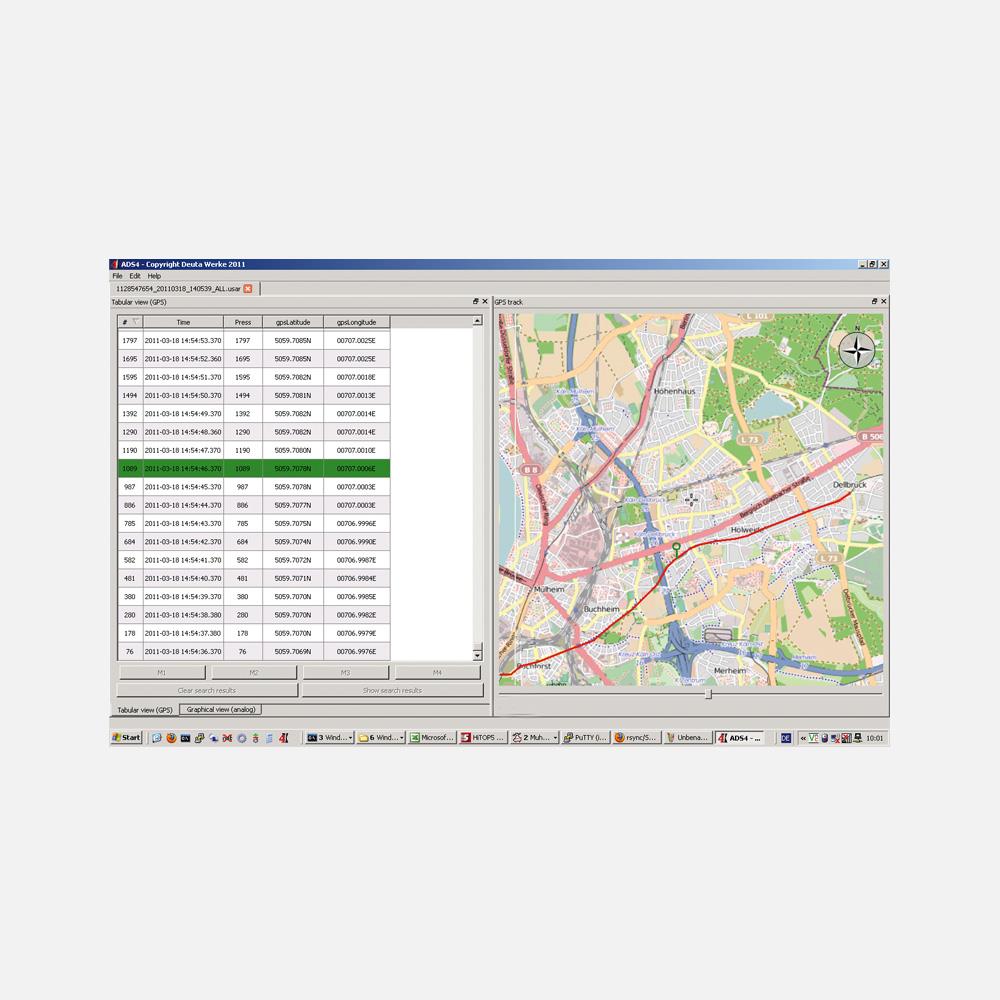Click longitude cell 00707.0018E
Screen dimensions: 1000x1000
tap(357, 377)
